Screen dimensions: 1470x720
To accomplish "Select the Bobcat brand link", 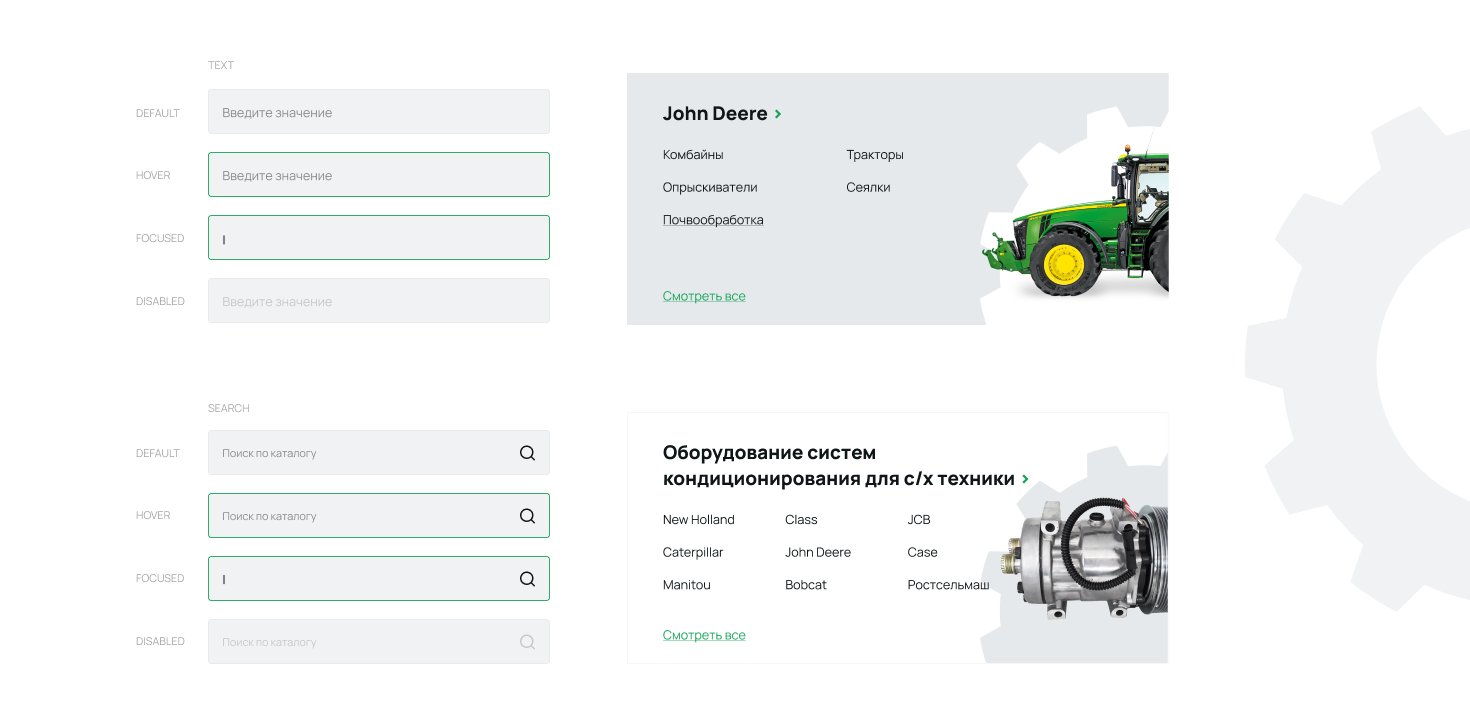I will coord(806,585).
